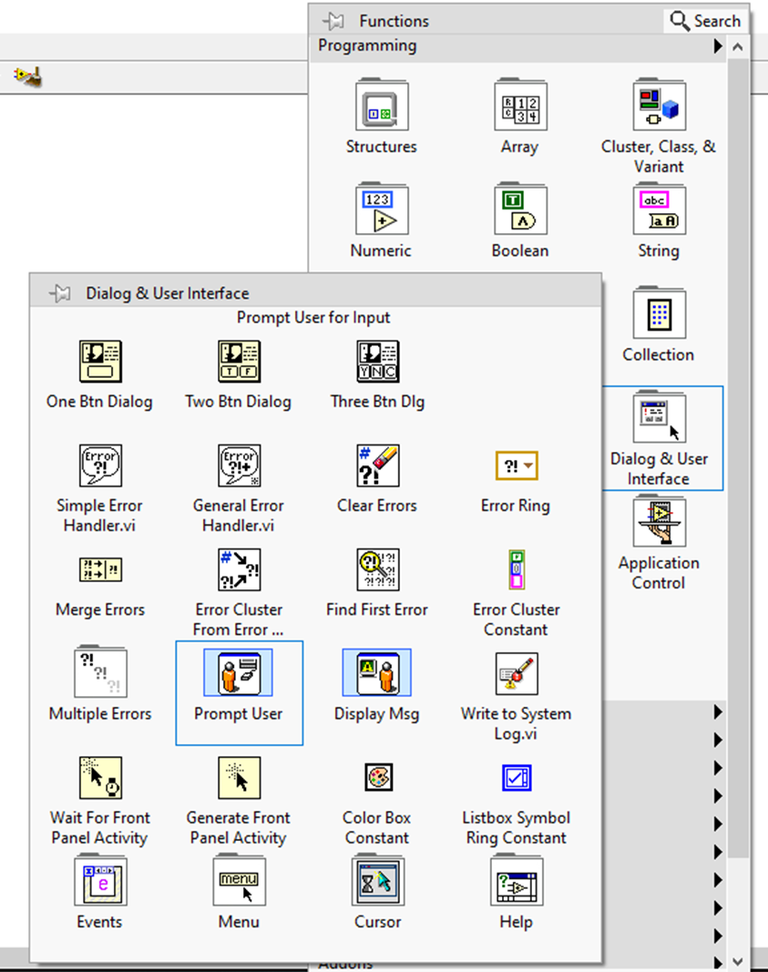Screen dimensions: 768x972
Task: Open Cluster, Class, & Variant palette
Action: click(659, 105)
